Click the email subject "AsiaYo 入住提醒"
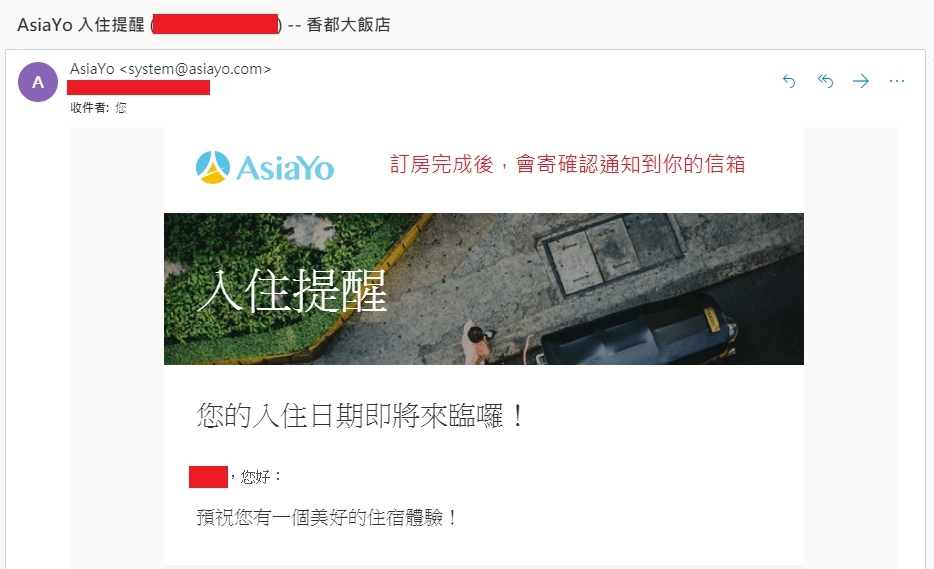Image resolution: width=934 pixels, height=569 pixels. [x=81, y=25]
